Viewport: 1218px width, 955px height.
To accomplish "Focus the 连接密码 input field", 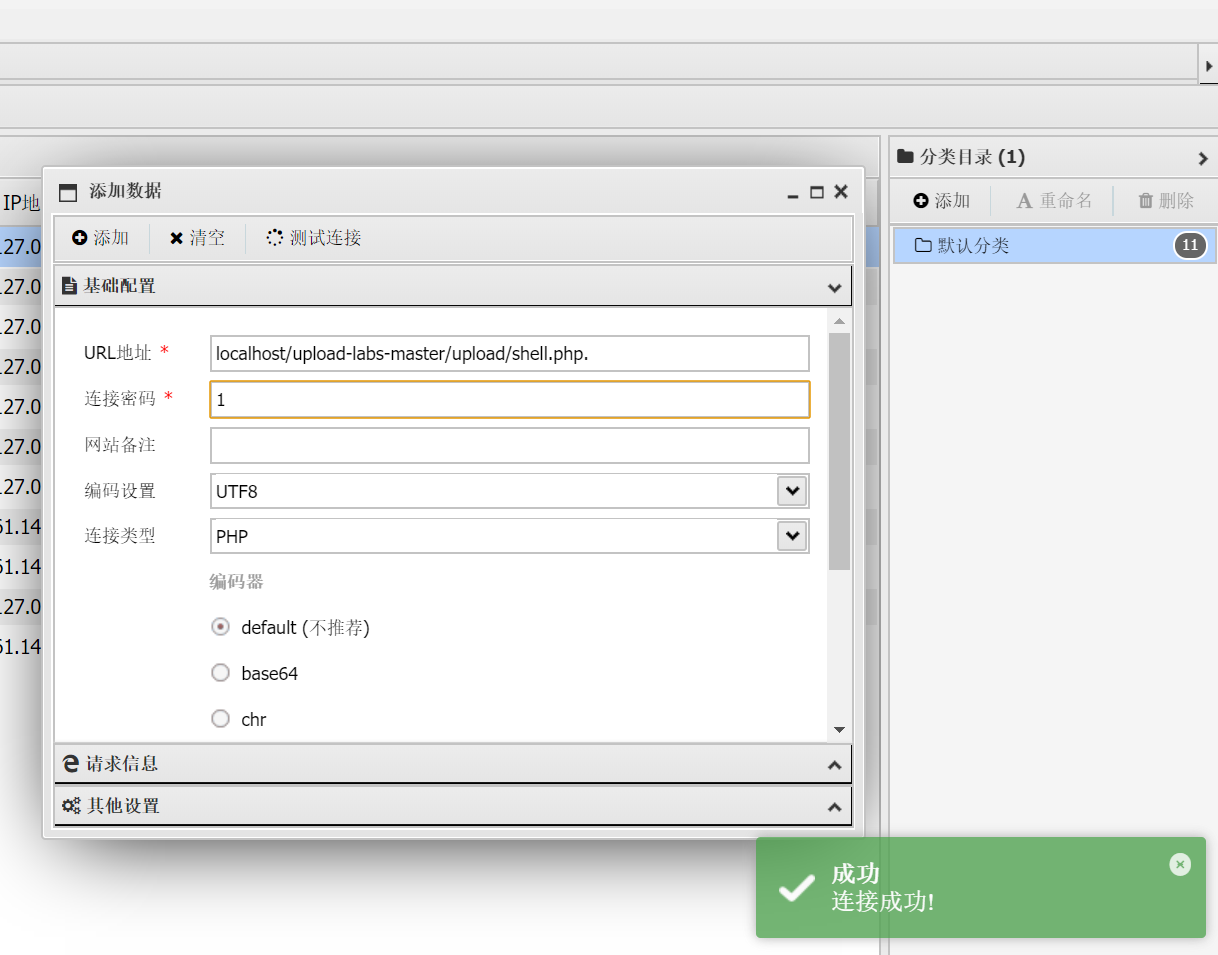I will [510, 399].
